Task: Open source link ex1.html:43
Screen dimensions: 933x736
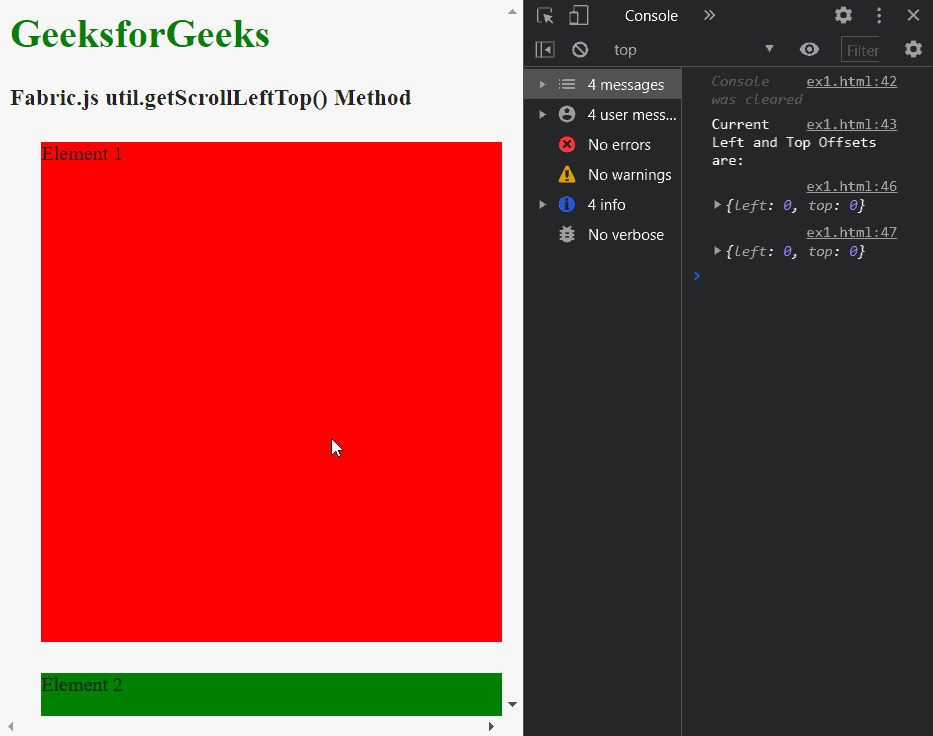Action: point(853,124)
